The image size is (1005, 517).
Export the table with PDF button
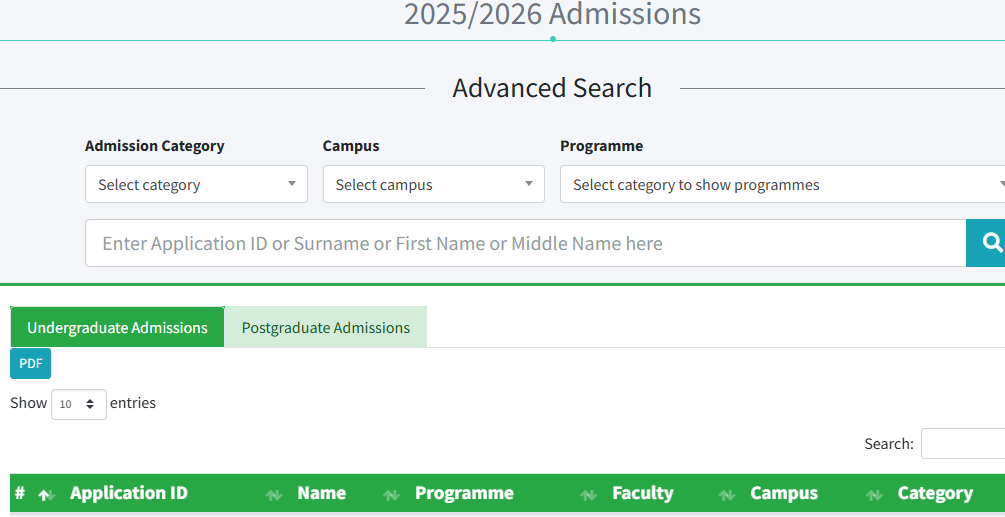point(30,364)
